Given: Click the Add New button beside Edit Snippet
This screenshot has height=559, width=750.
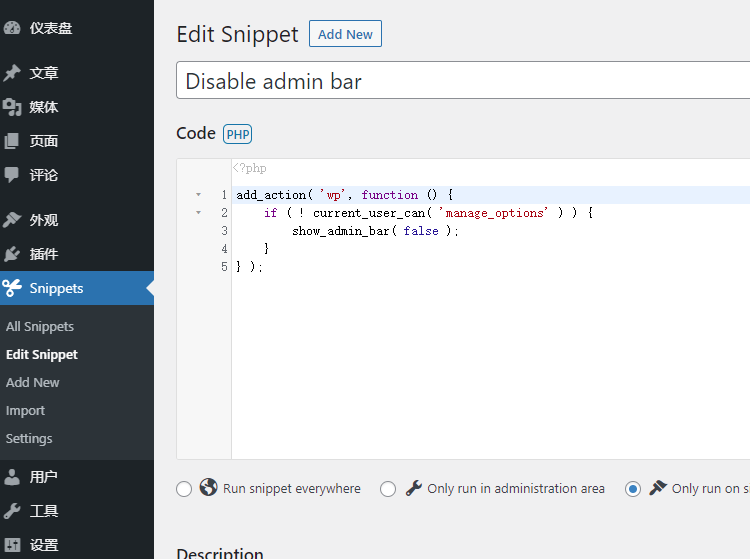Looking at the screenshot, I should point(345,34).
